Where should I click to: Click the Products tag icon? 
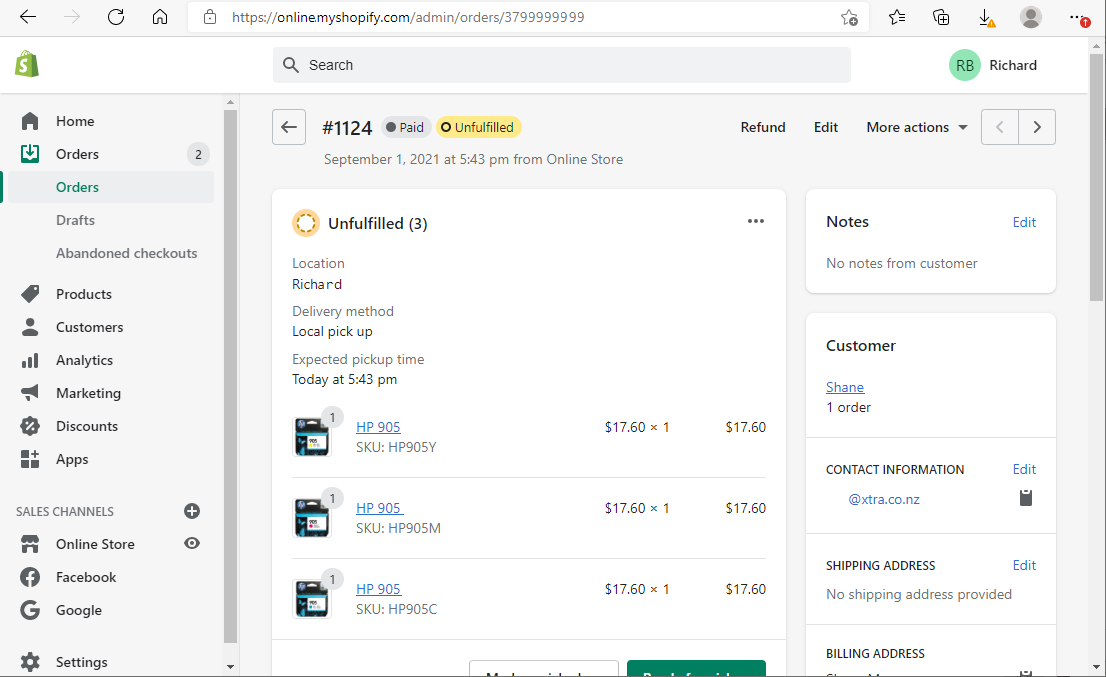(x=30, y=294)
